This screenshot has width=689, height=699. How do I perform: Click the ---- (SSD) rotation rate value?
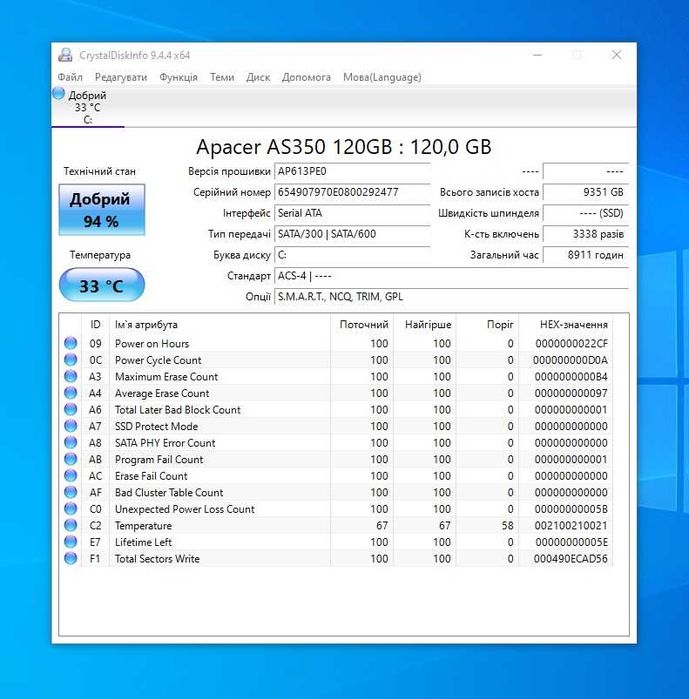coord(586,213)
